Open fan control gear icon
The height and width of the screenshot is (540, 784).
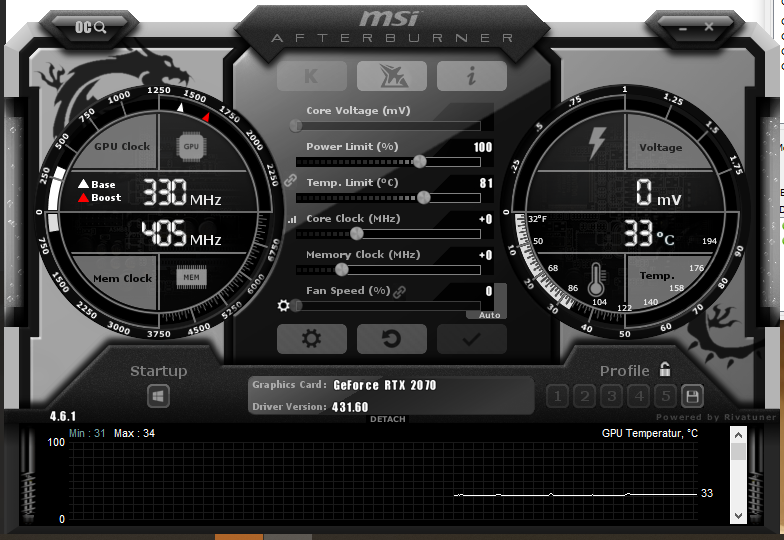[284, 306]
